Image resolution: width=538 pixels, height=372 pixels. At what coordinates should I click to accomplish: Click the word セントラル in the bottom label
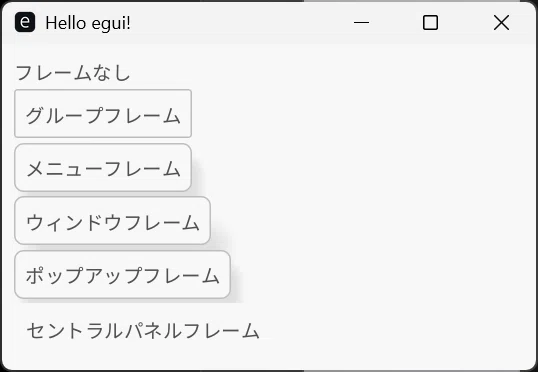point(74,330)
